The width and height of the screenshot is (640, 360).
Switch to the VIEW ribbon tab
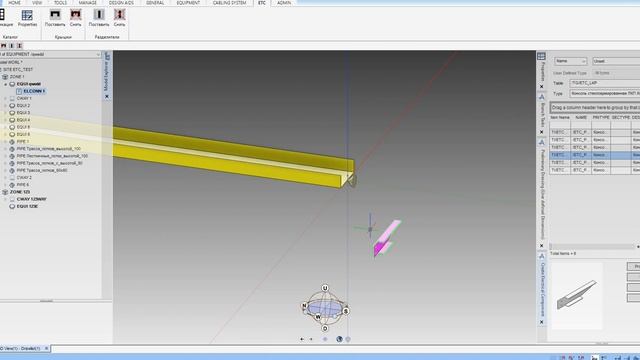(x=37, y=3)
